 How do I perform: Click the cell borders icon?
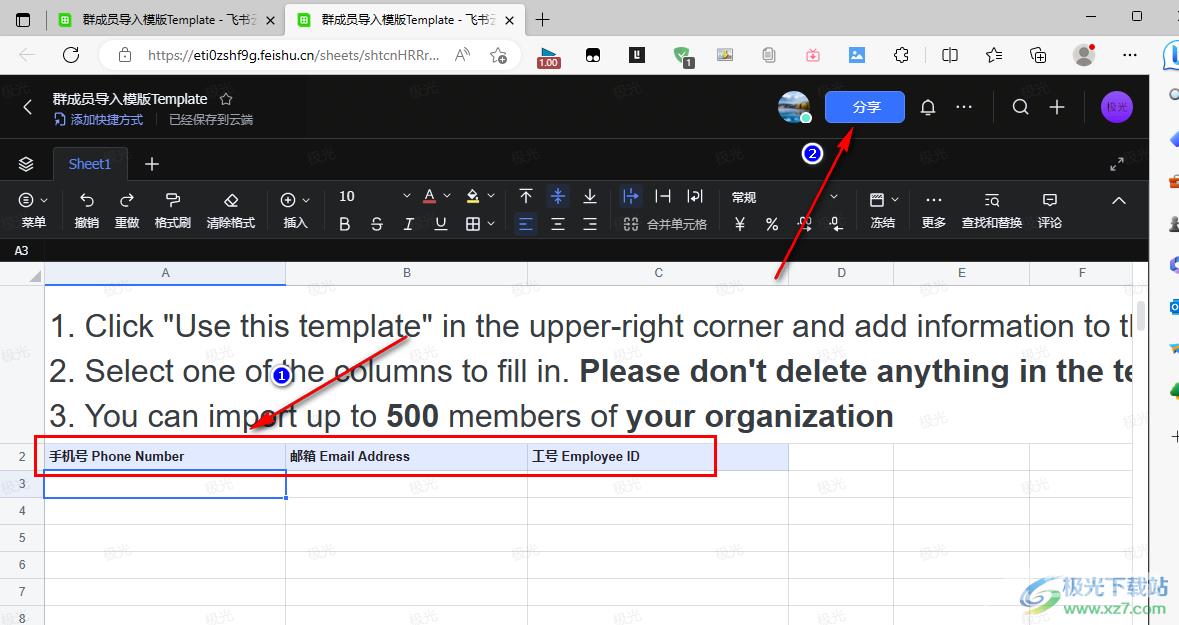473,223
